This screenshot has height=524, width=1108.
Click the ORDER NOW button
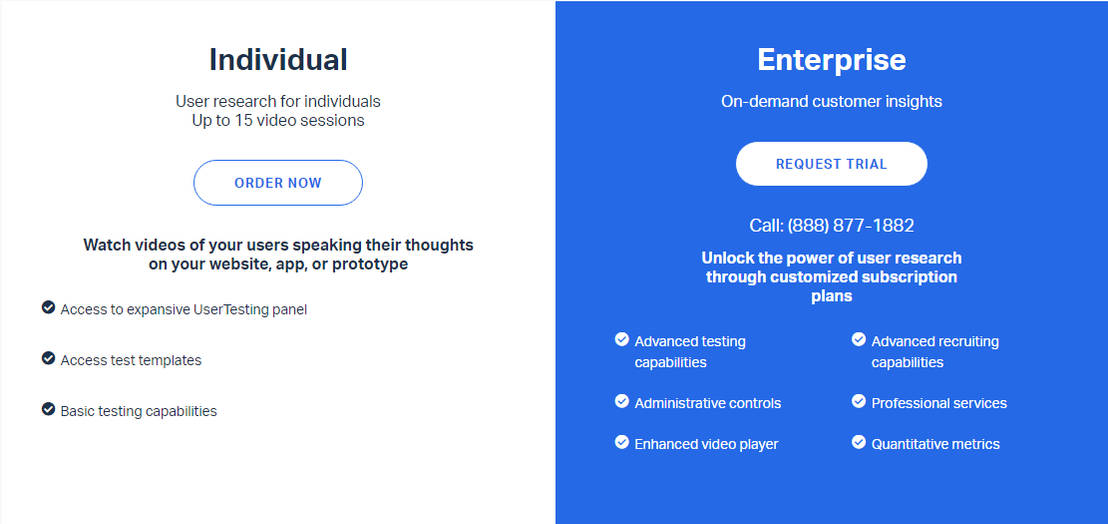tap(278, 183)
